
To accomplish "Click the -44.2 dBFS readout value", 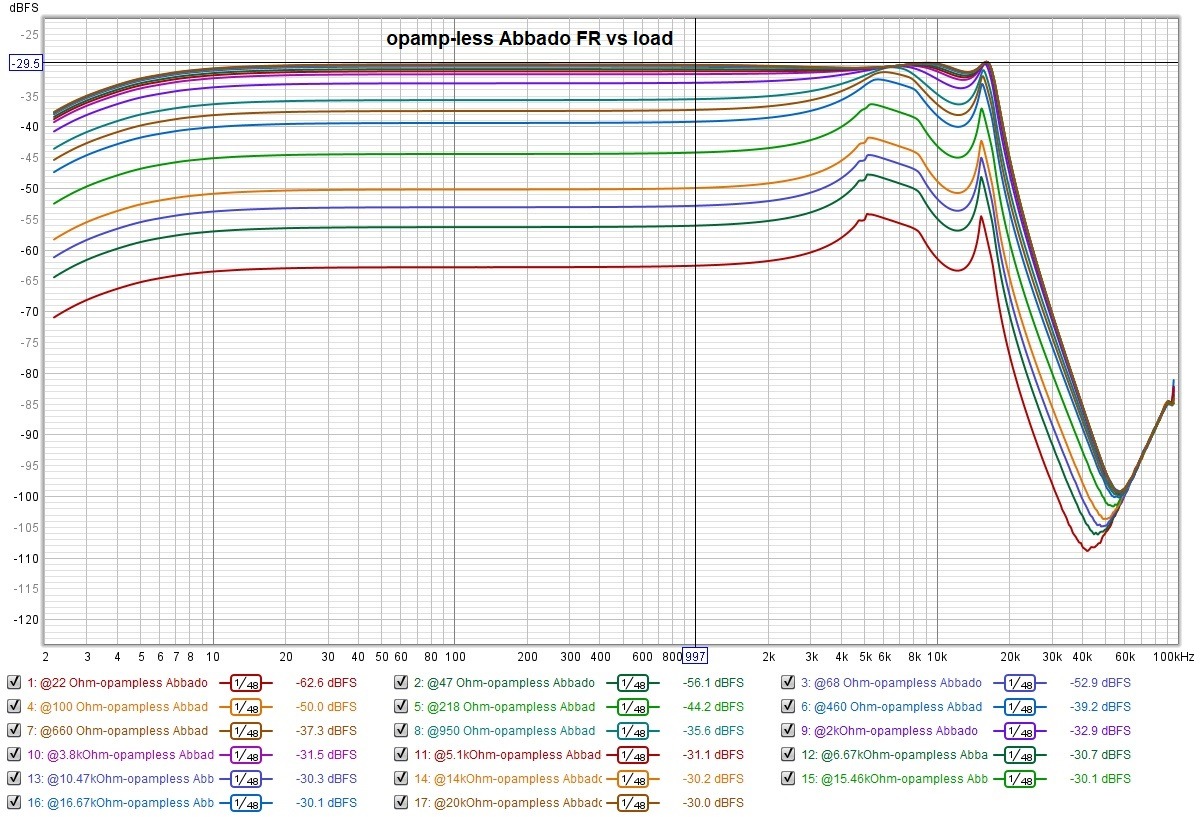I will [713, 708].
